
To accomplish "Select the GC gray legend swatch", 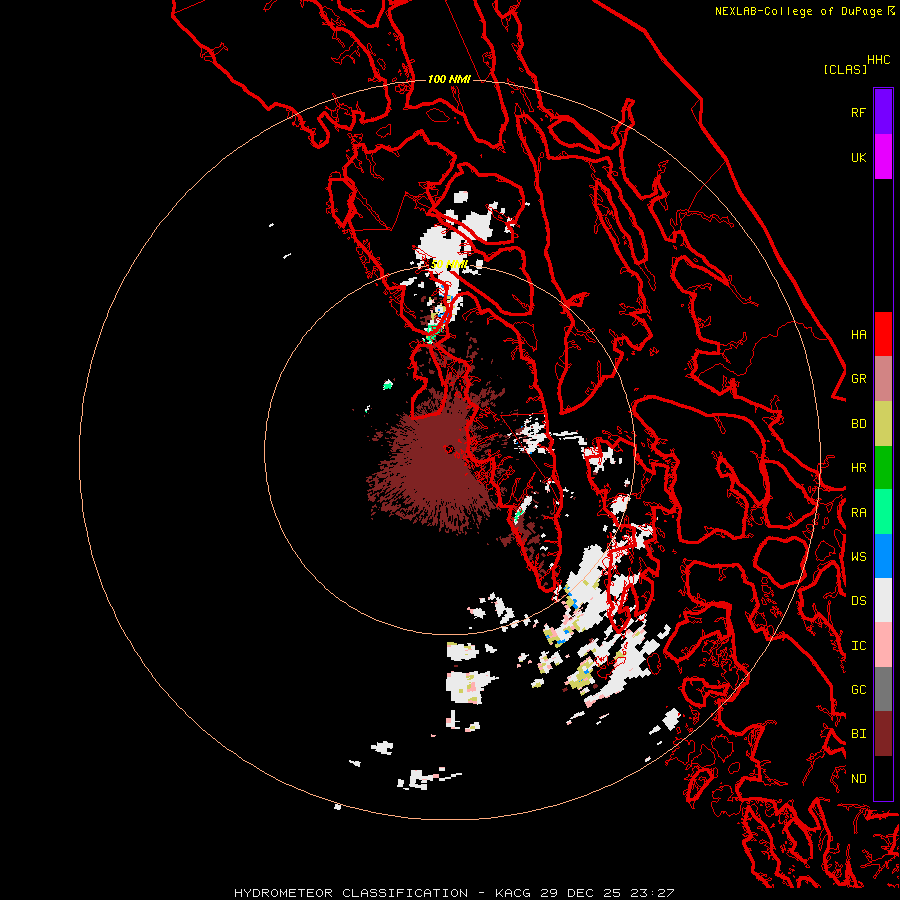I will (x=883, y=689).
